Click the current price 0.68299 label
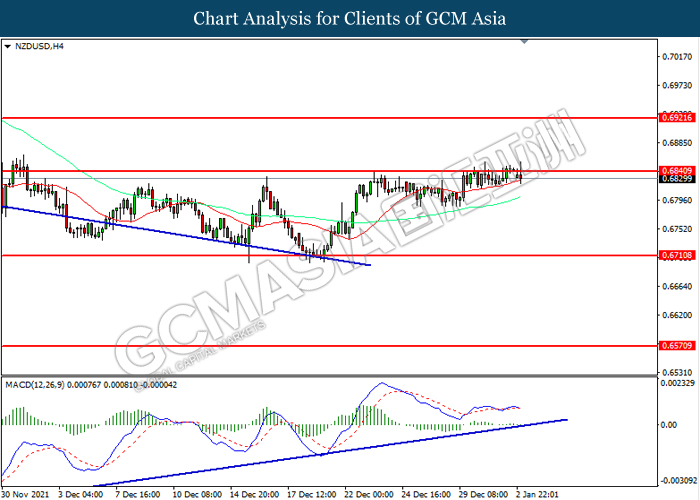Viewport: 700px width, 500px height. coord(677,179)
